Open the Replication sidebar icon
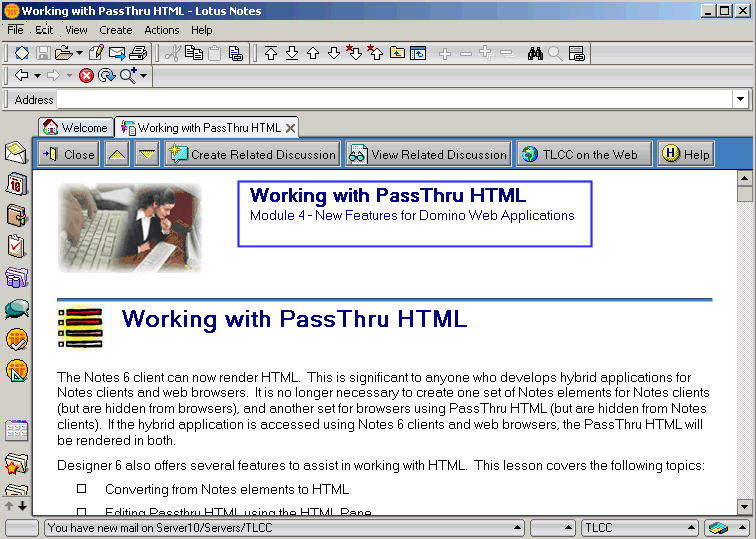Viewport: 756px width, 539px height. point(16,278)
